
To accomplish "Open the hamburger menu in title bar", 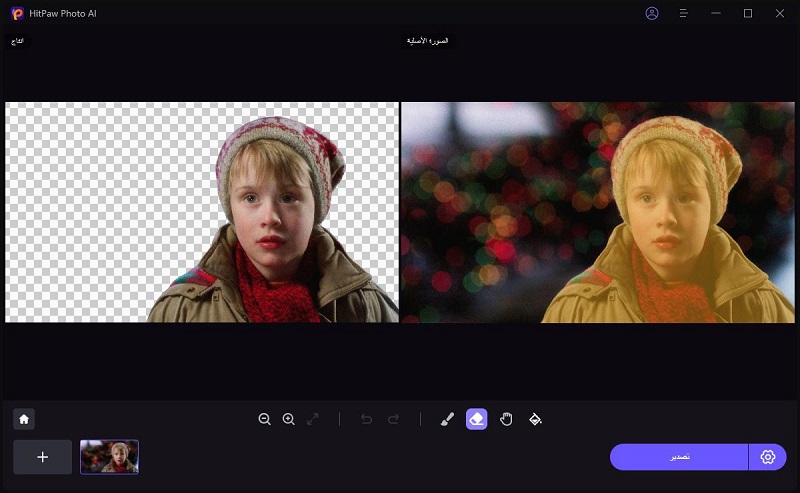I will click(x=684, y=13).
